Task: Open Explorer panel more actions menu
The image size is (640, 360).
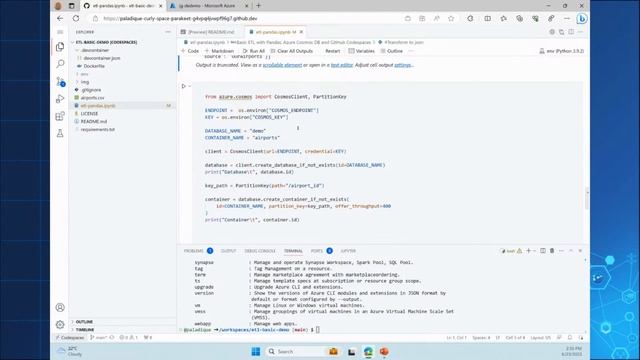Action: point(168,32)
